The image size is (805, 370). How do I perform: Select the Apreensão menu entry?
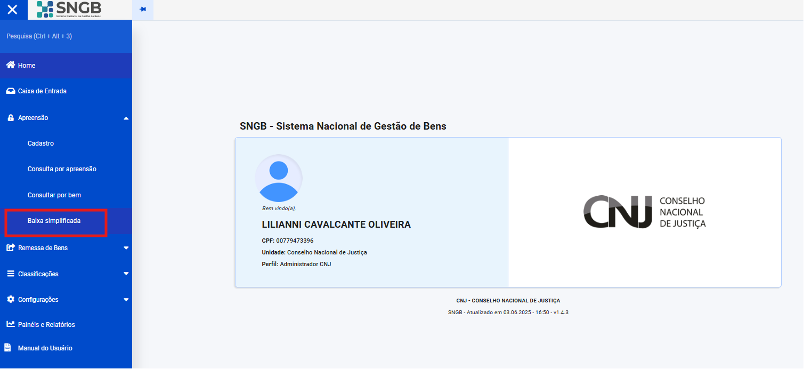(66, 118)
